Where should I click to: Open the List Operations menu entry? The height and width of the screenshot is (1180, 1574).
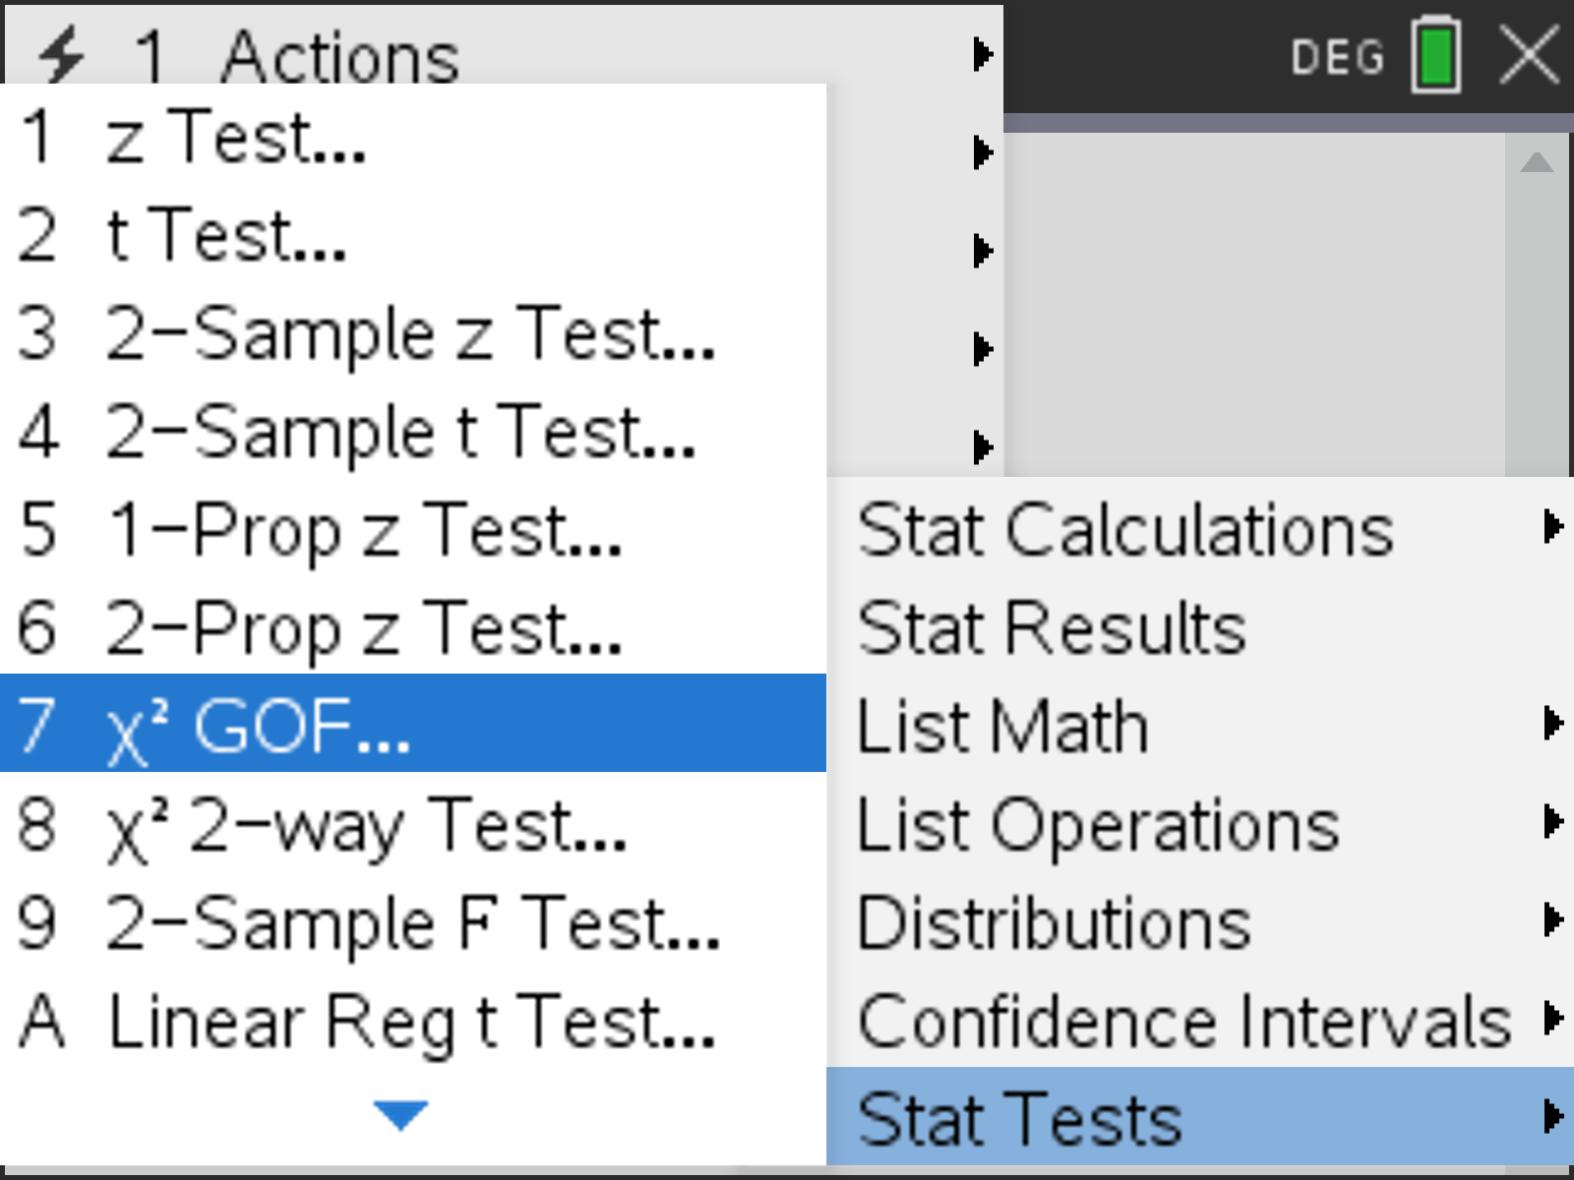[1098, 824]
